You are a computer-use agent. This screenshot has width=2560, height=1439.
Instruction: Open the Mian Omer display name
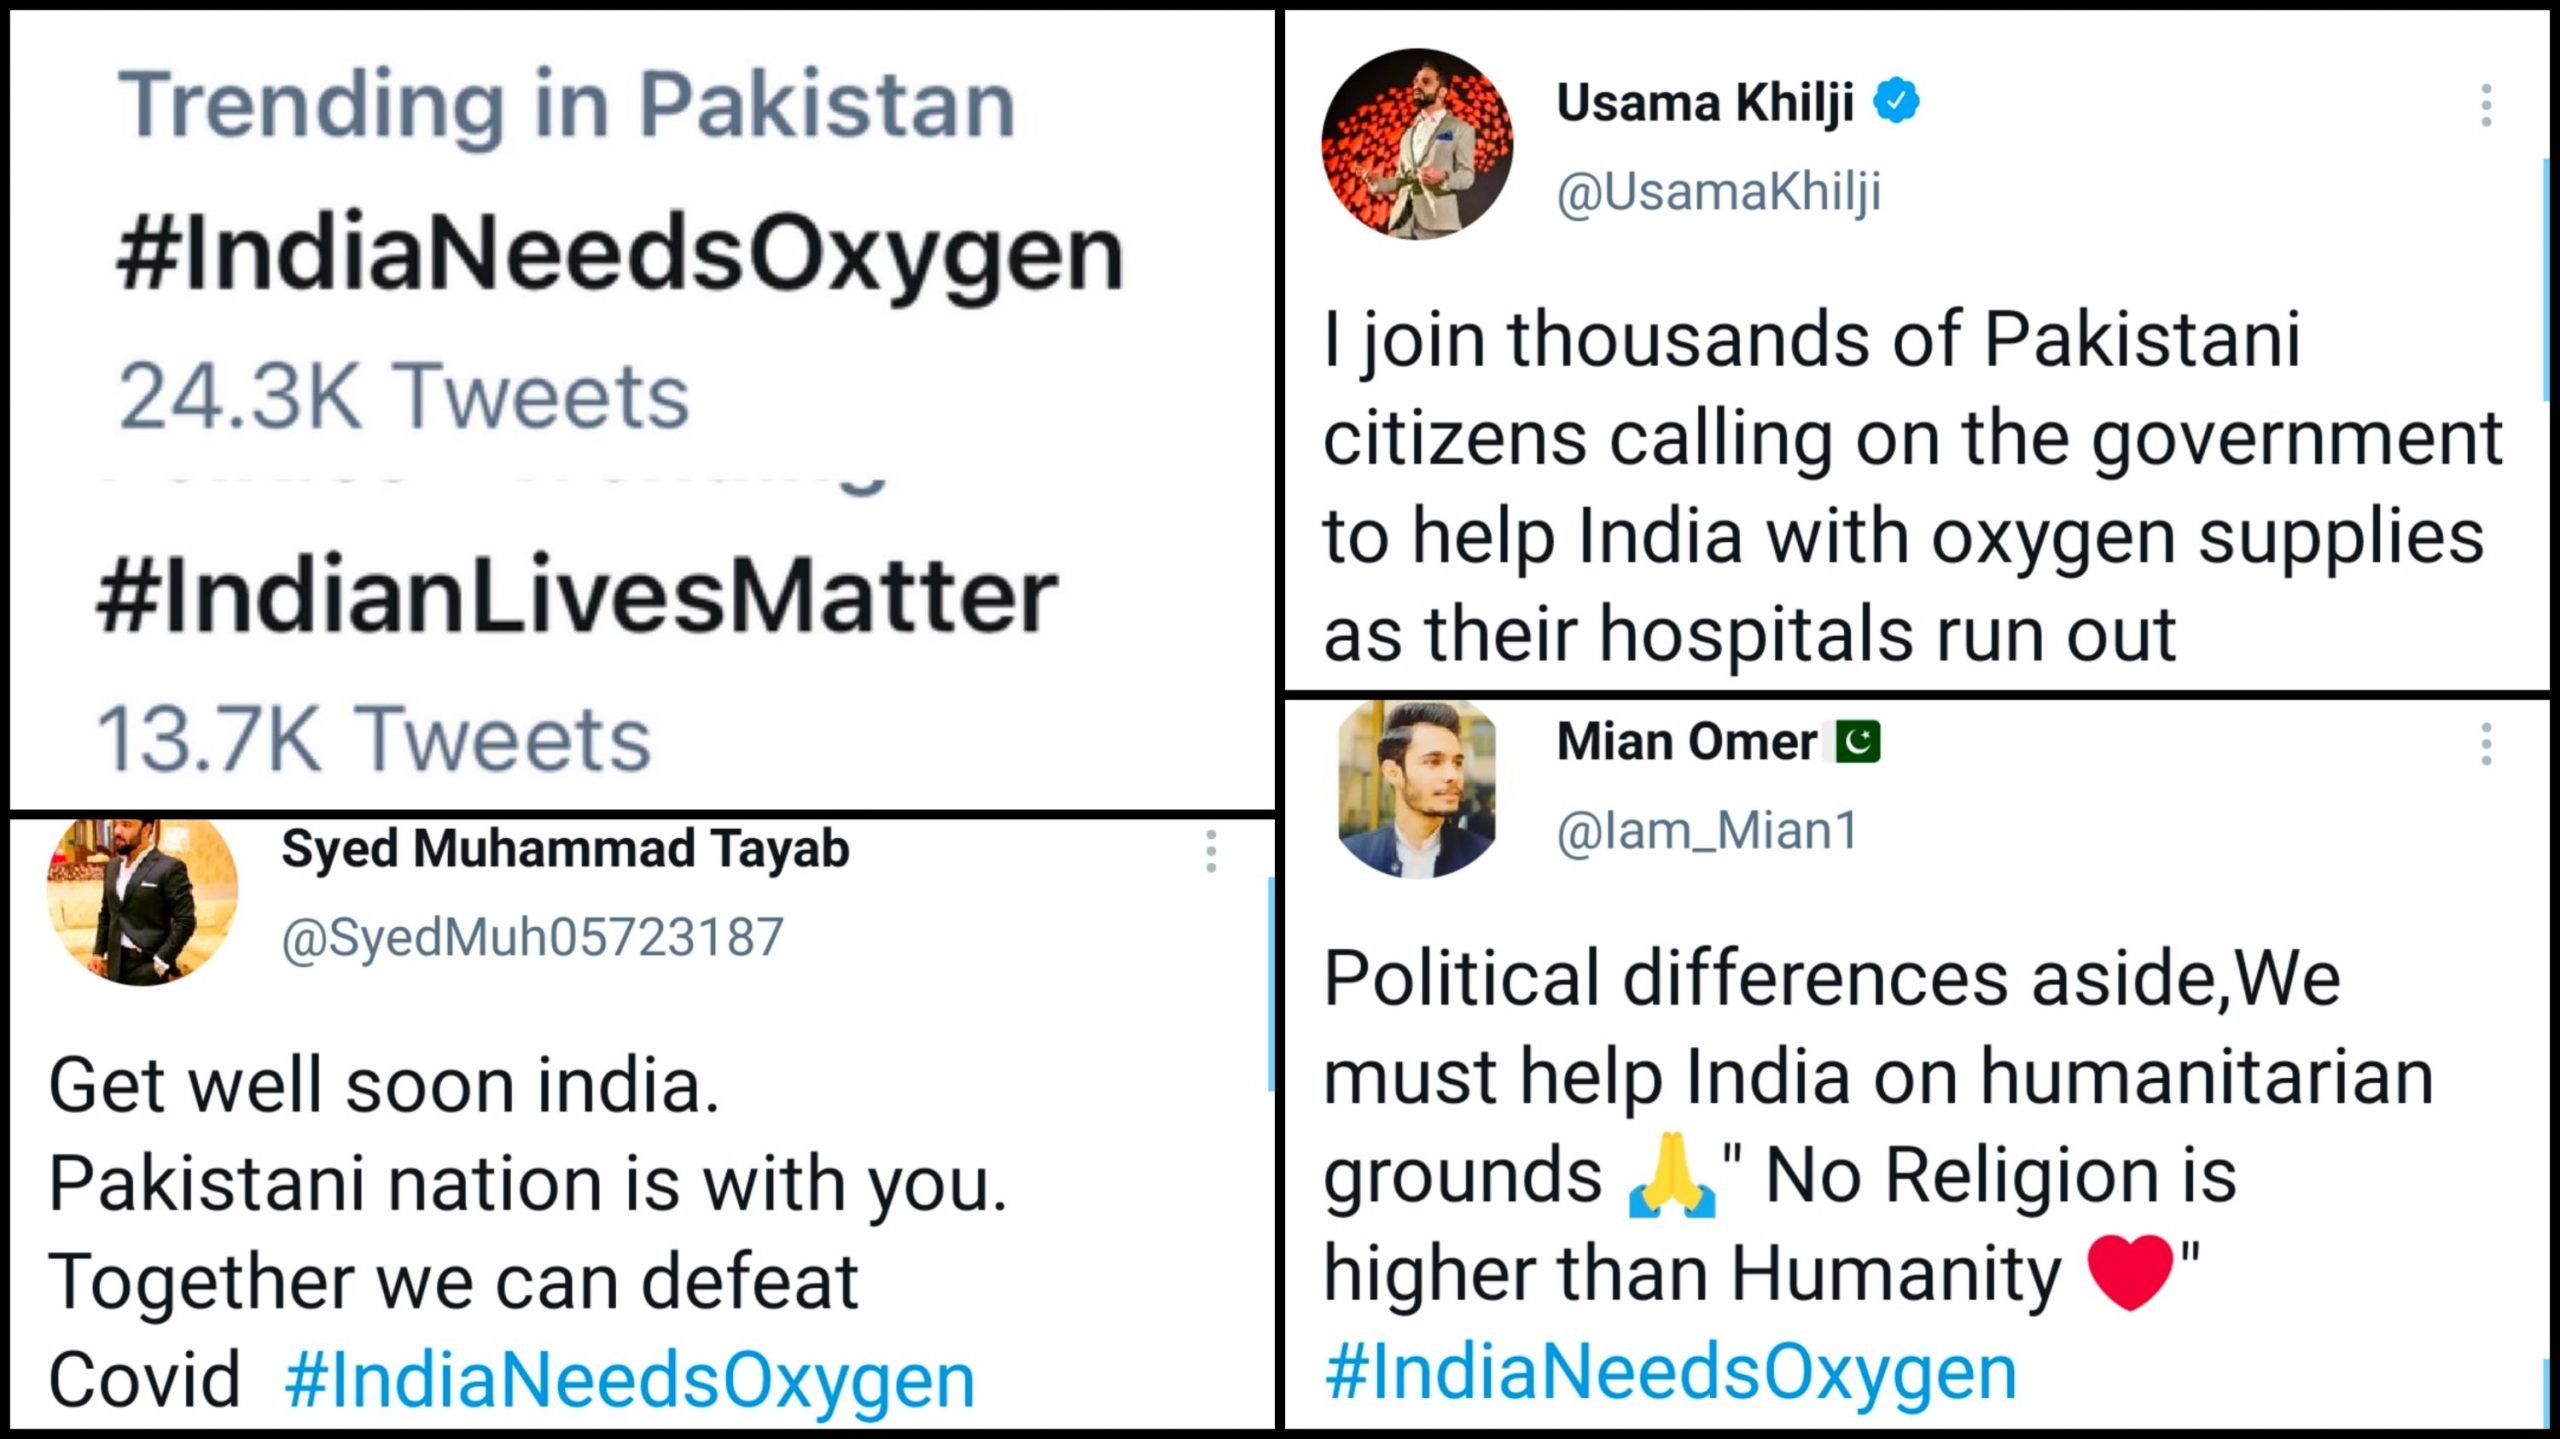coord(1686,743)
